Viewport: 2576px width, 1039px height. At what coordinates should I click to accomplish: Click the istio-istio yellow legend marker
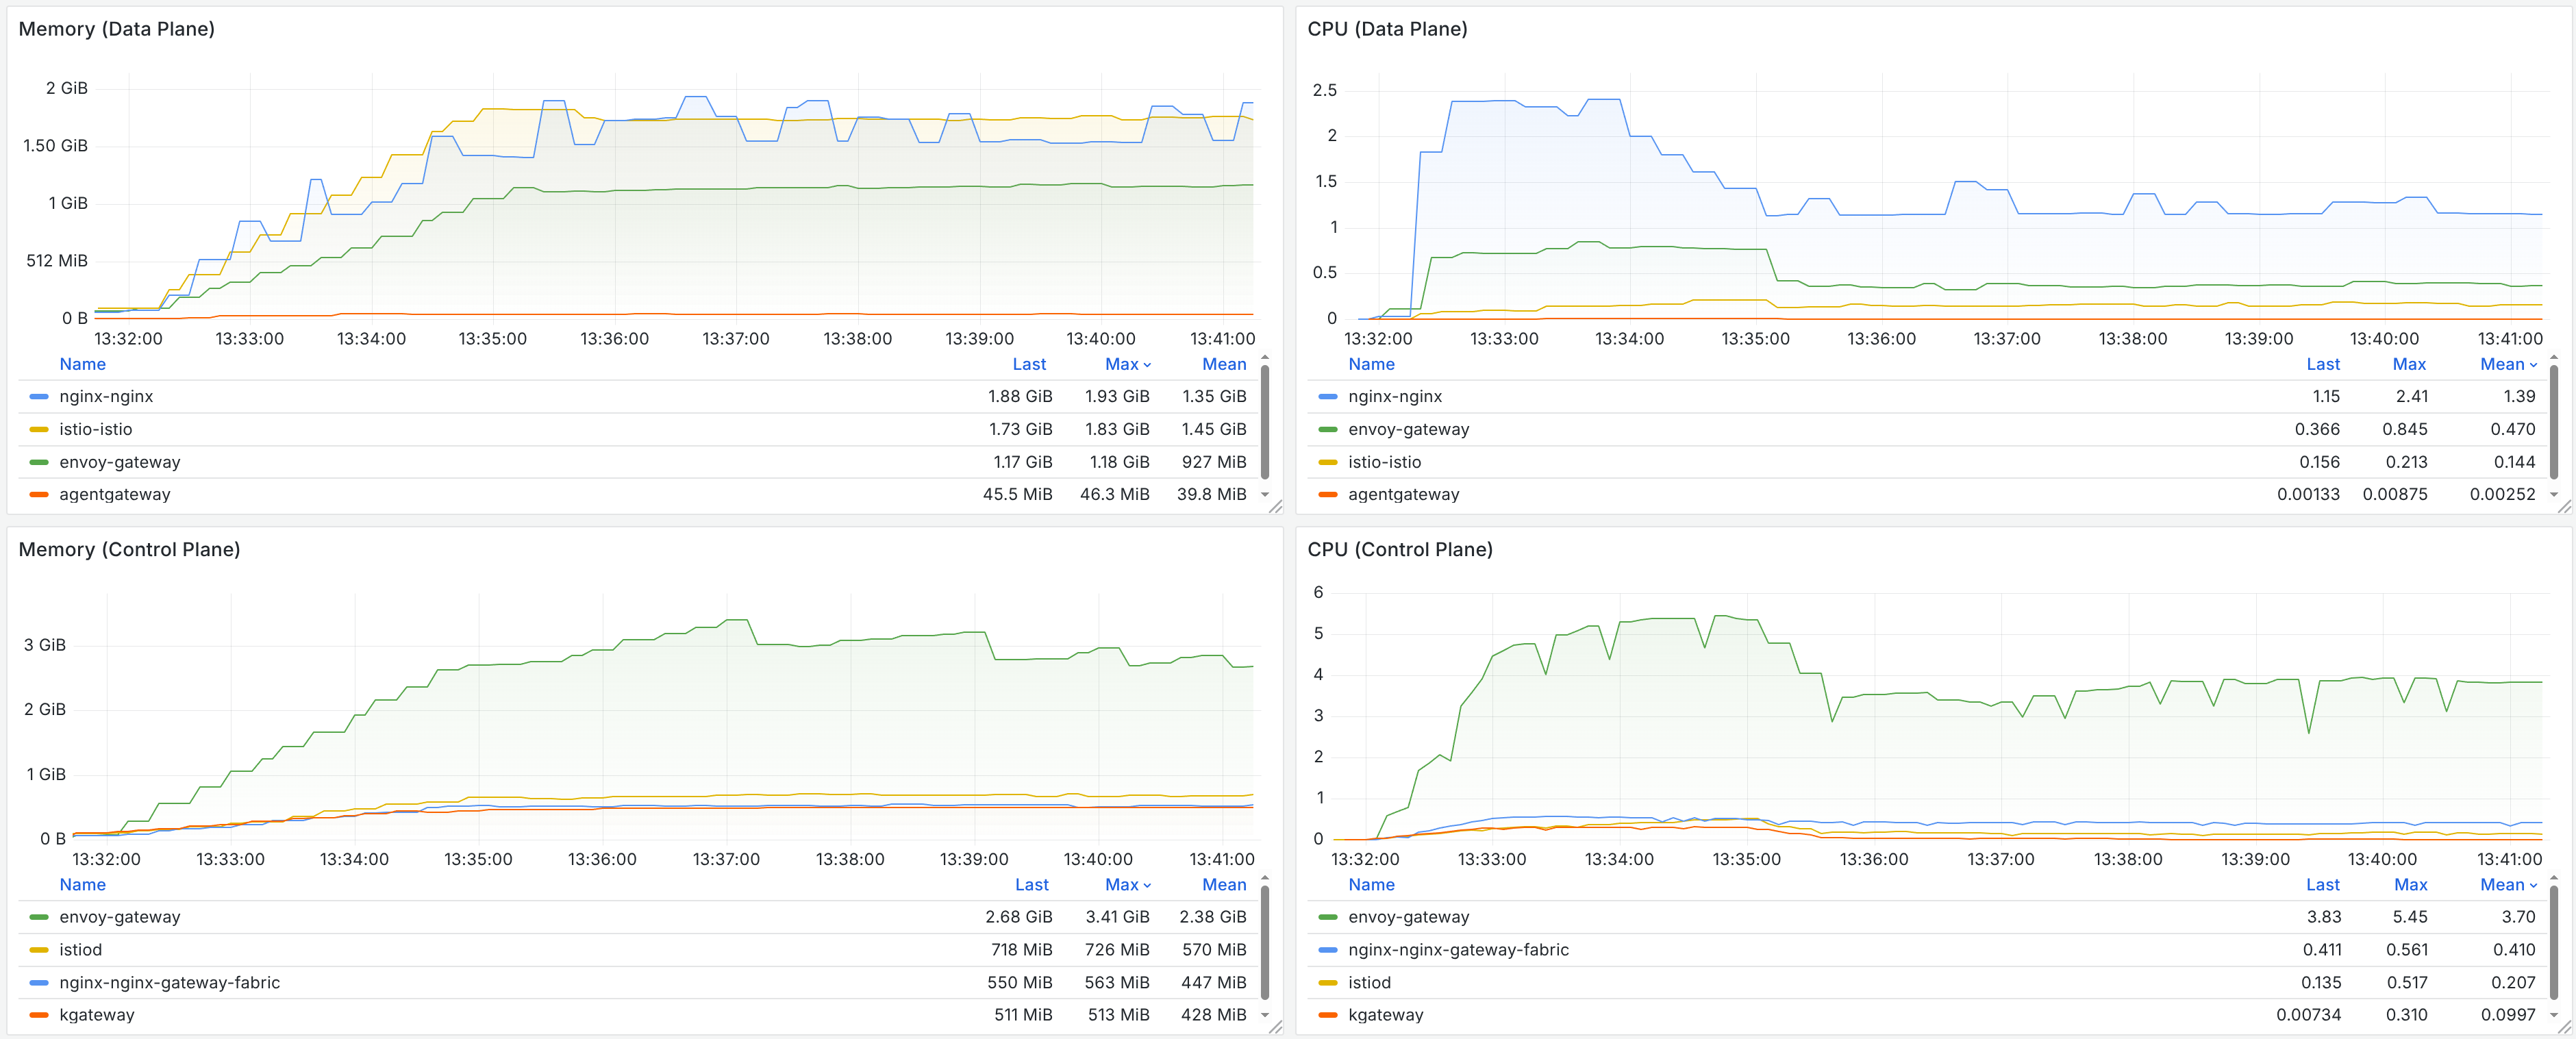click(38, 429)
